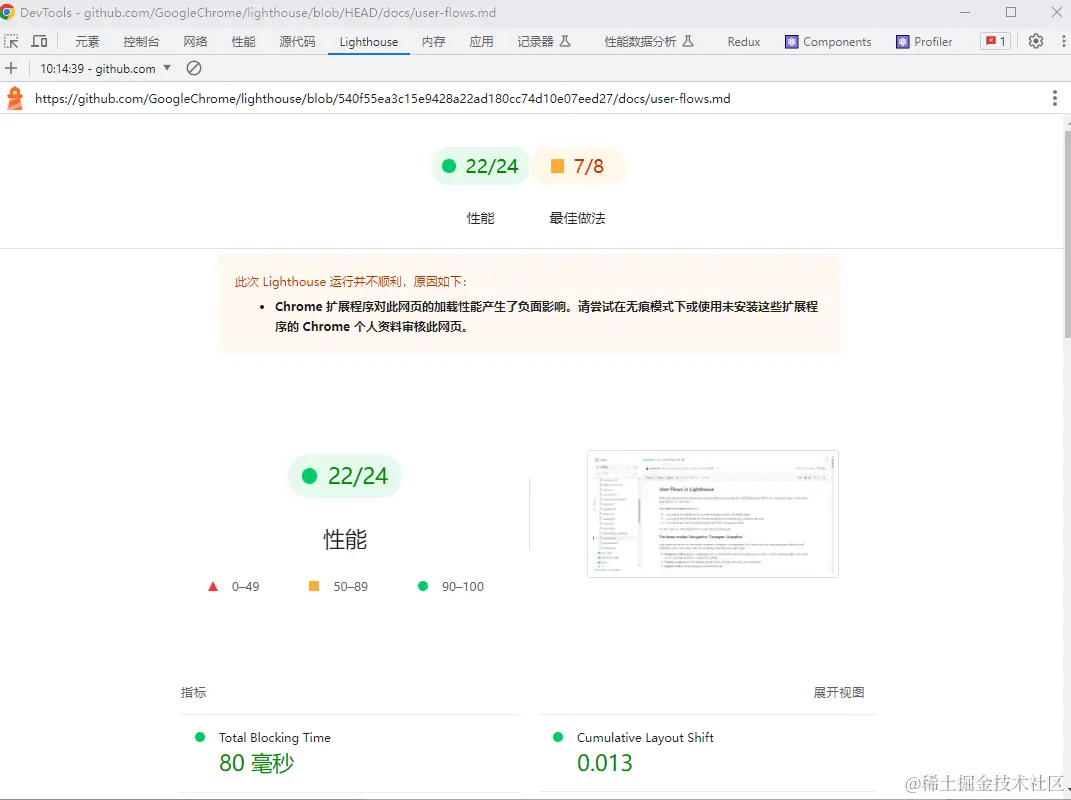Jump to performance via top 22/24 gauge
Image resolution: width=1071 pixels, height=800 pixels.
click(x=480, y=166)
